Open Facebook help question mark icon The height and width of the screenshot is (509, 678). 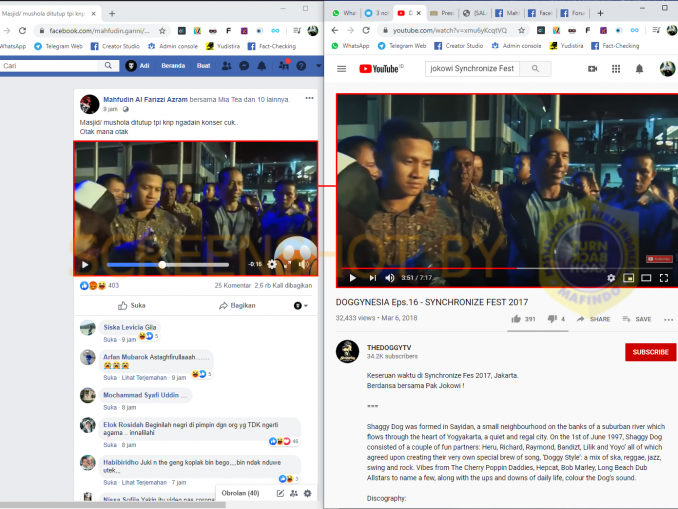tap(301, 66)
